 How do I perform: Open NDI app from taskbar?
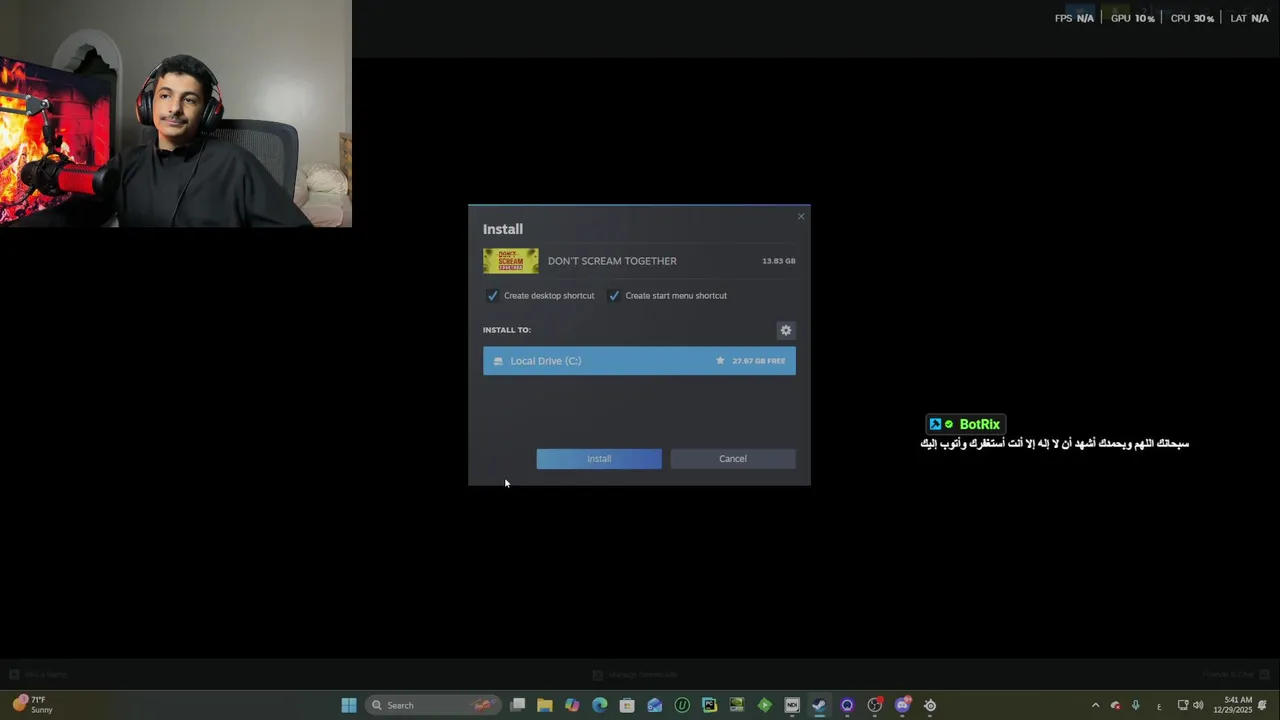792,705
